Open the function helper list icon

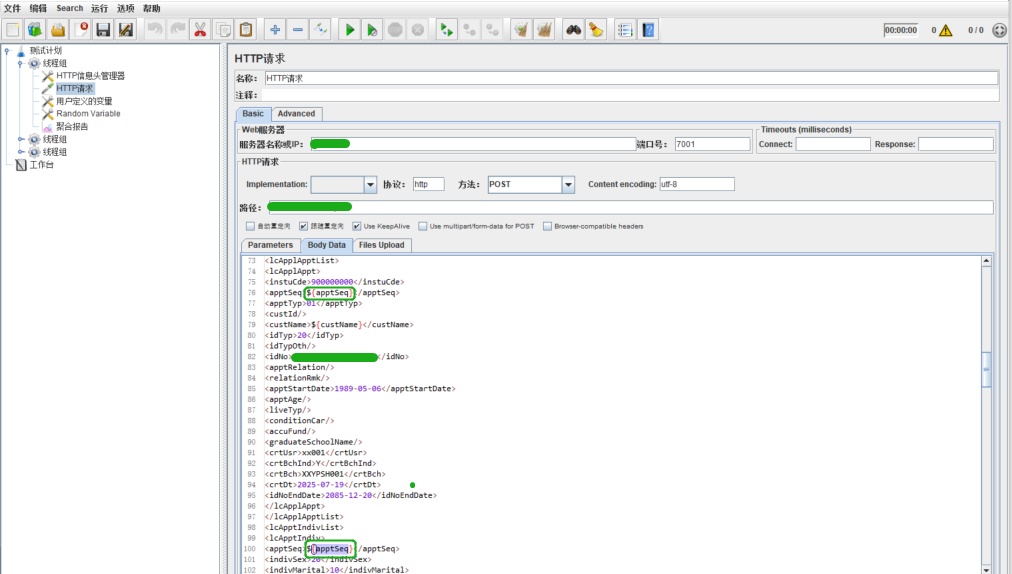[625, 30]
